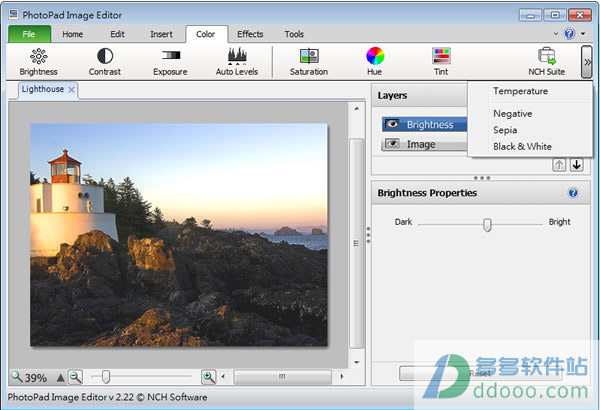The image size is (600, 410).
Task: Switch to the Effects tab
Action: (250, 34)
